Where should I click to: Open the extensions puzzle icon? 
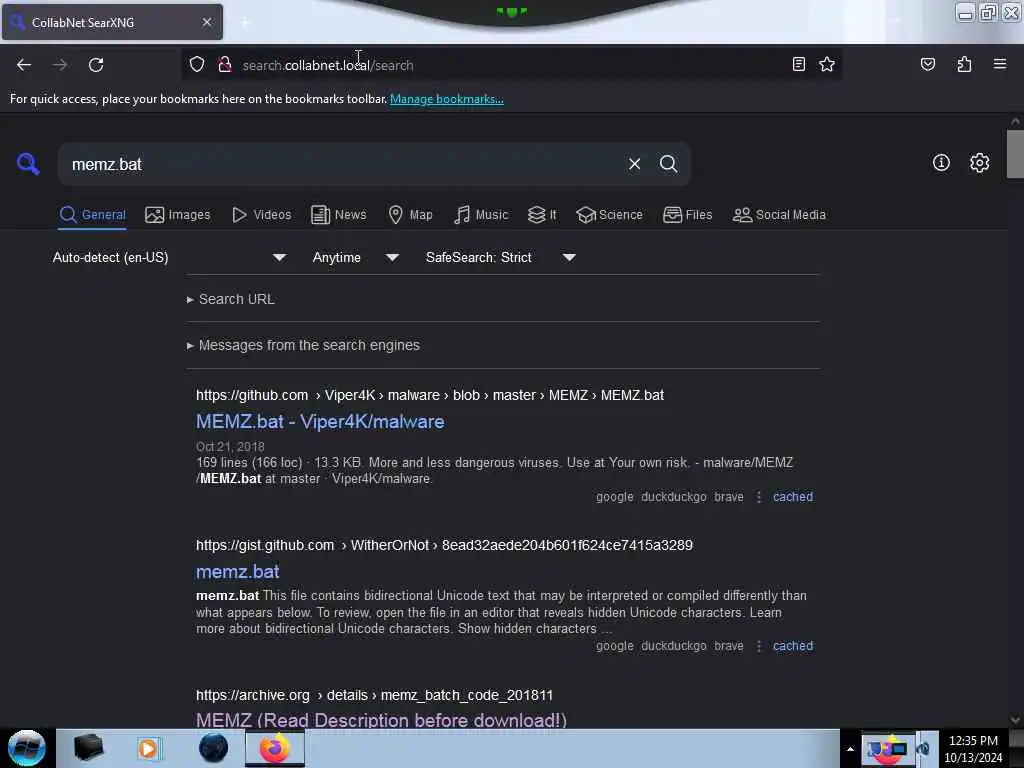pyautogui.click(x=964, y=64)
